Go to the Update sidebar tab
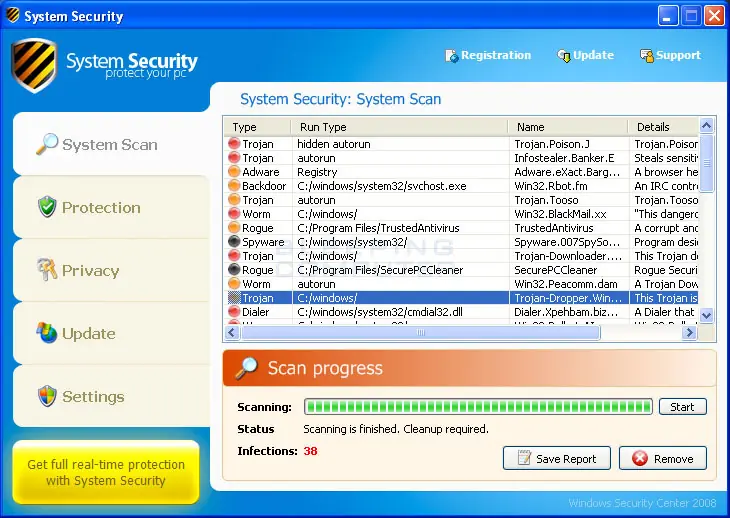 coord(111,333)
